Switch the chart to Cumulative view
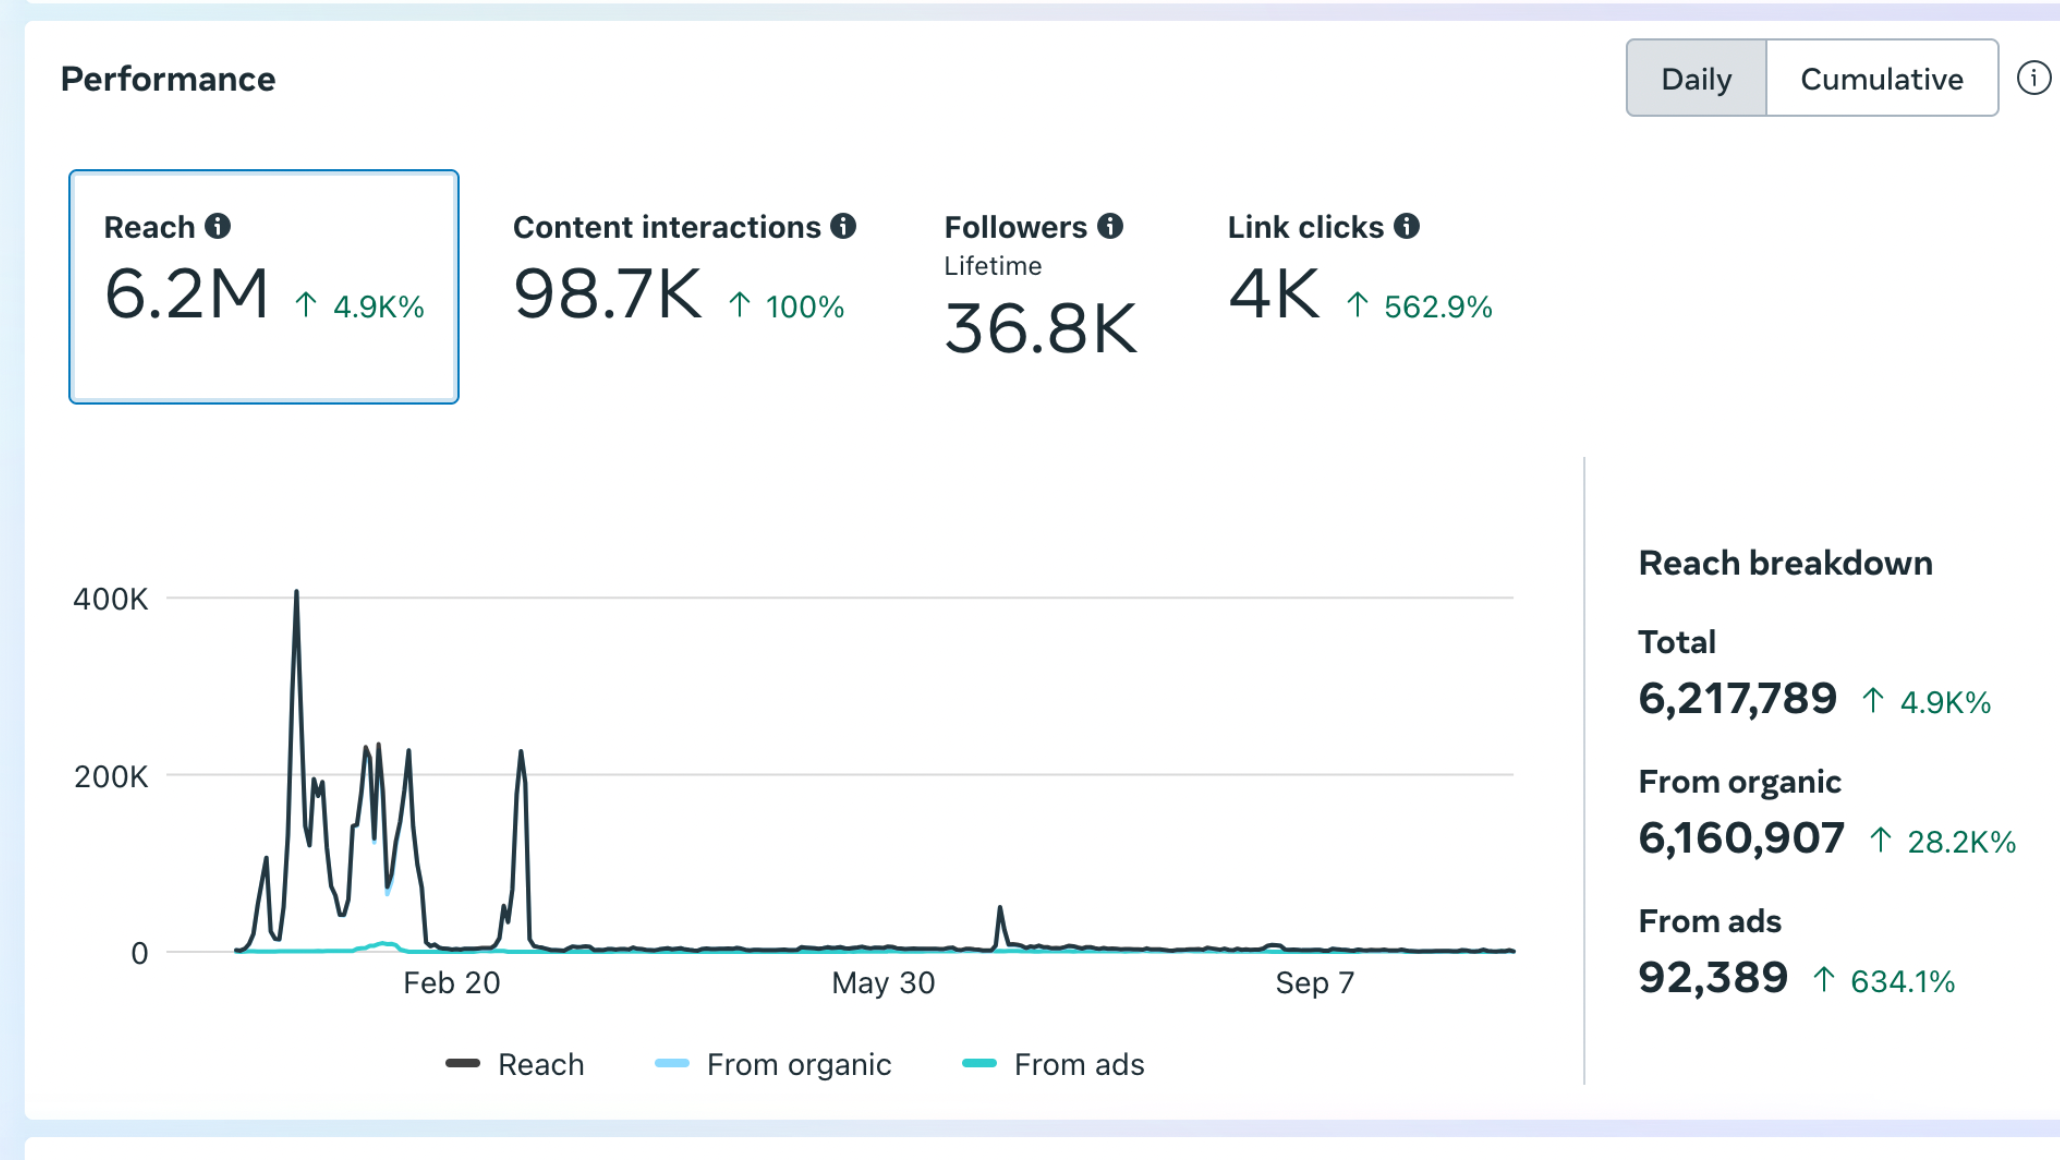 1881,79
